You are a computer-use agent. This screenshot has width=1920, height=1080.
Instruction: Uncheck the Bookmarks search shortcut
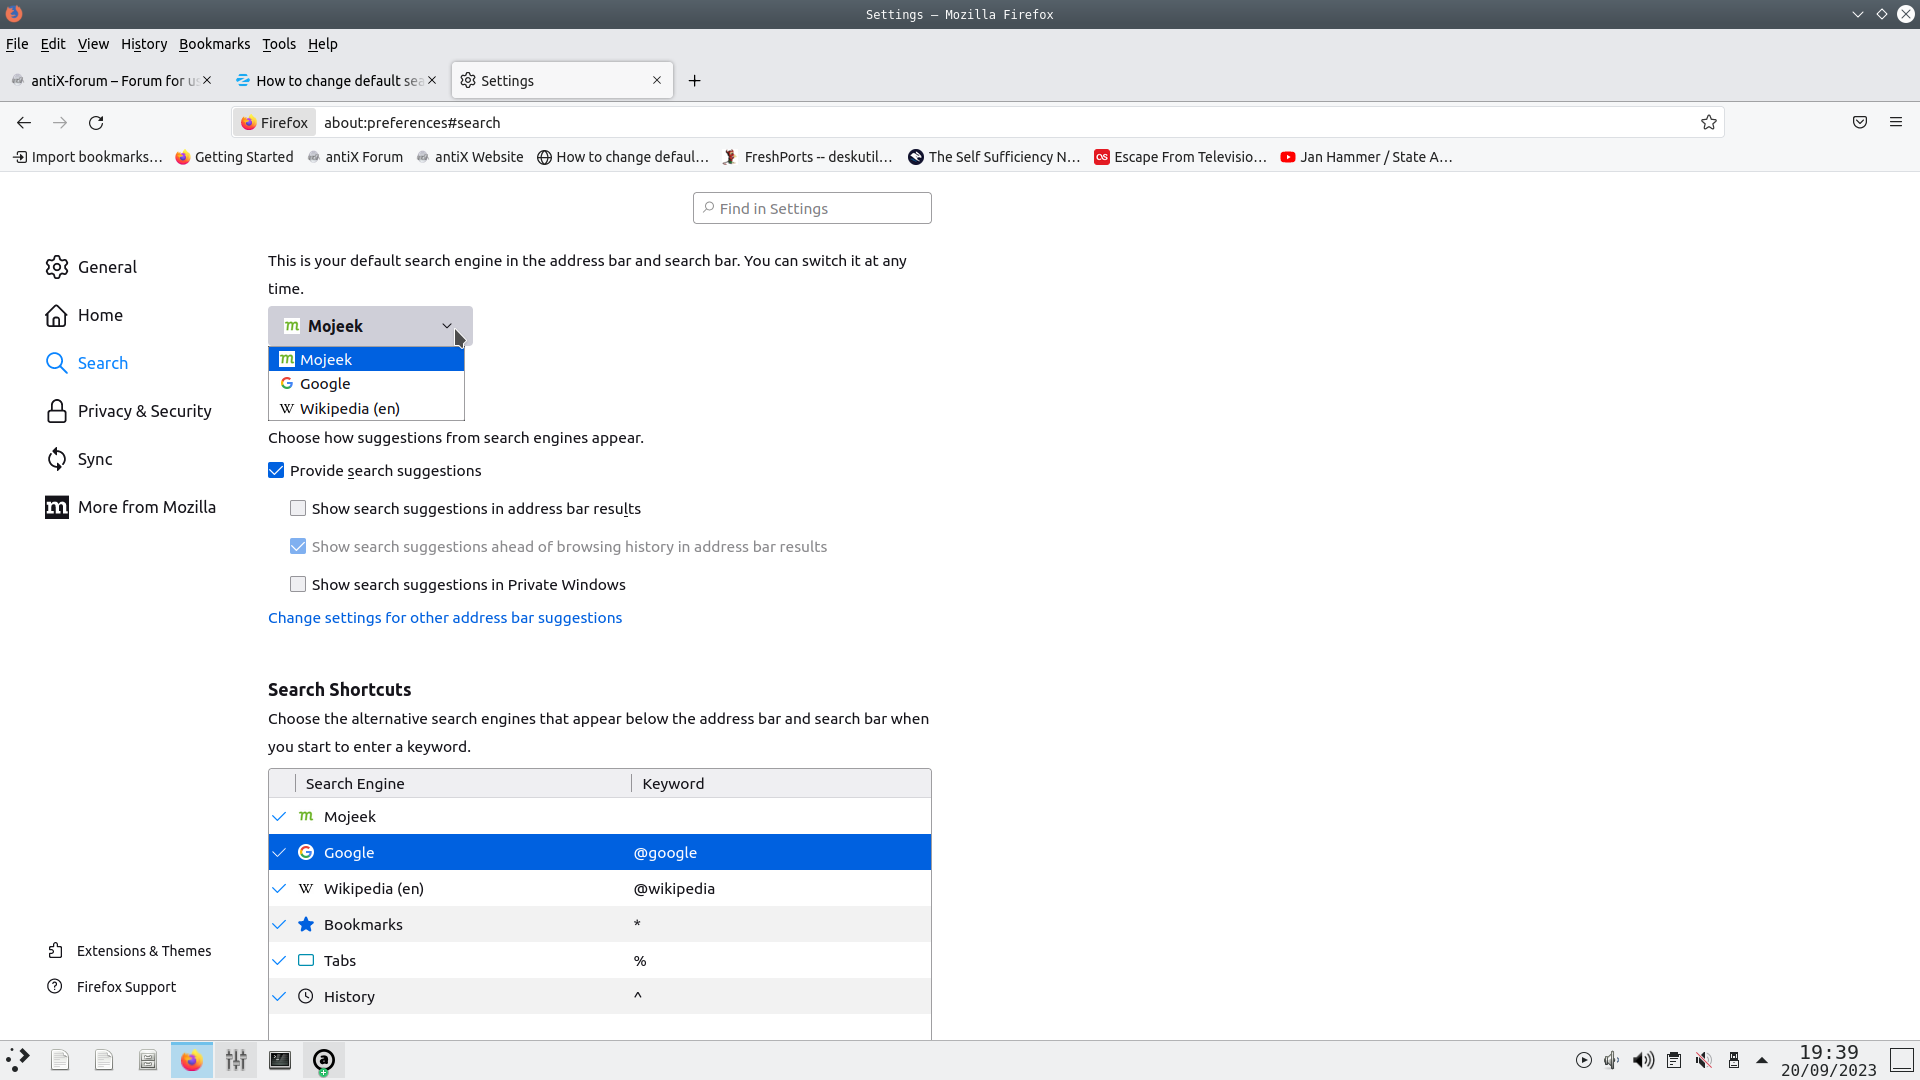(280, 925)
